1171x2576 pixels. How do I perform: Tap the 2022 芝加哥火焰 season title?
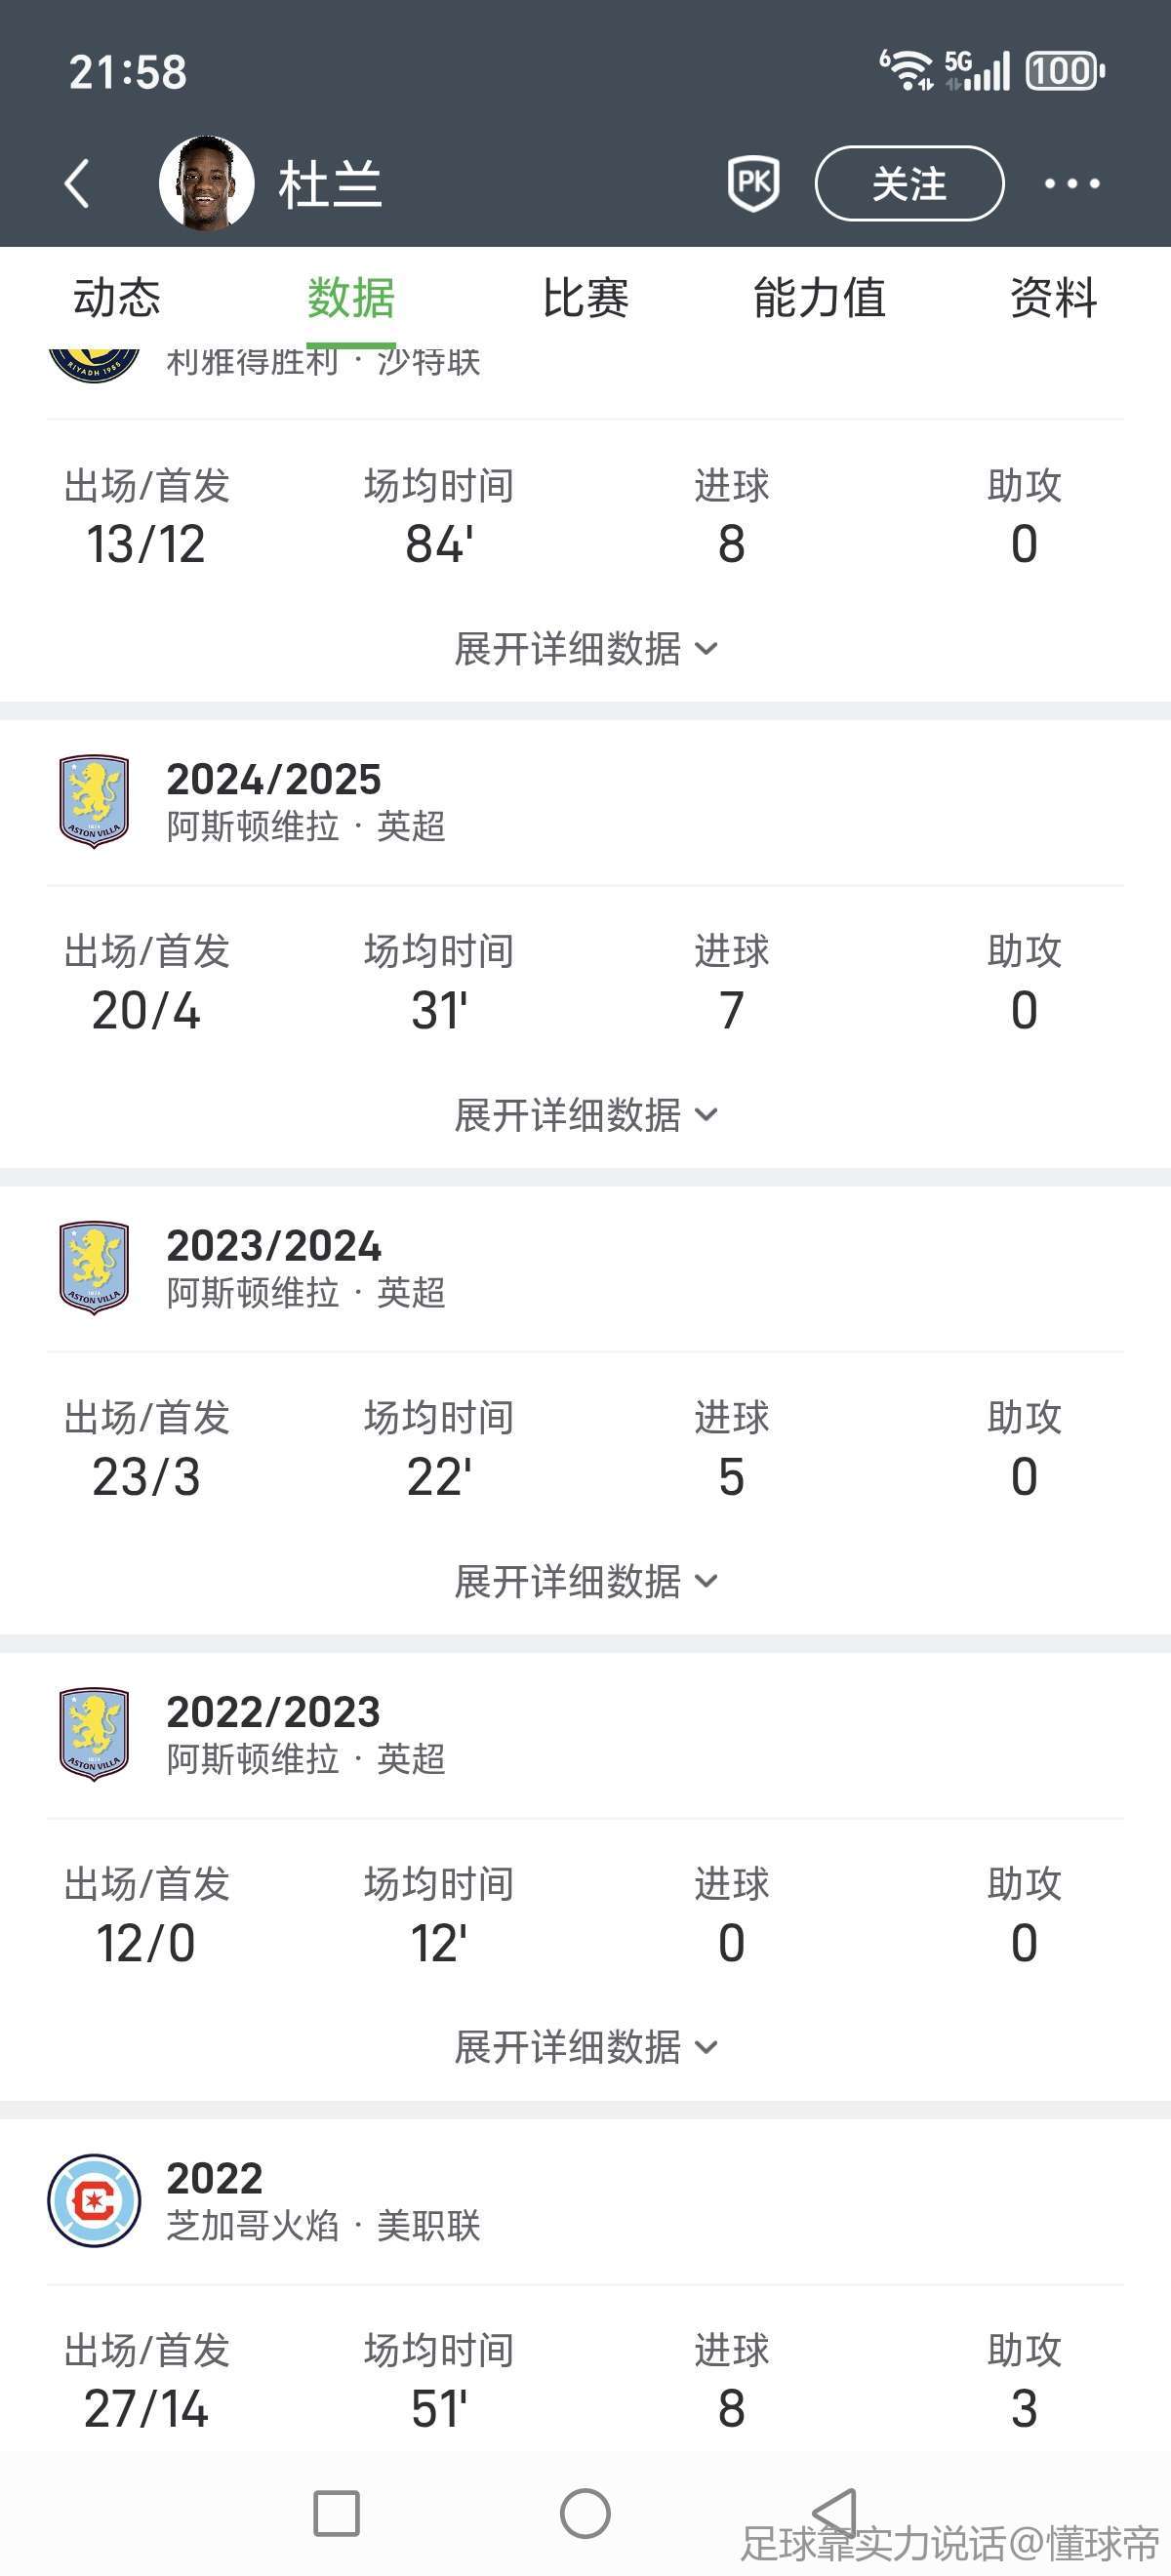click(214, 2178)
